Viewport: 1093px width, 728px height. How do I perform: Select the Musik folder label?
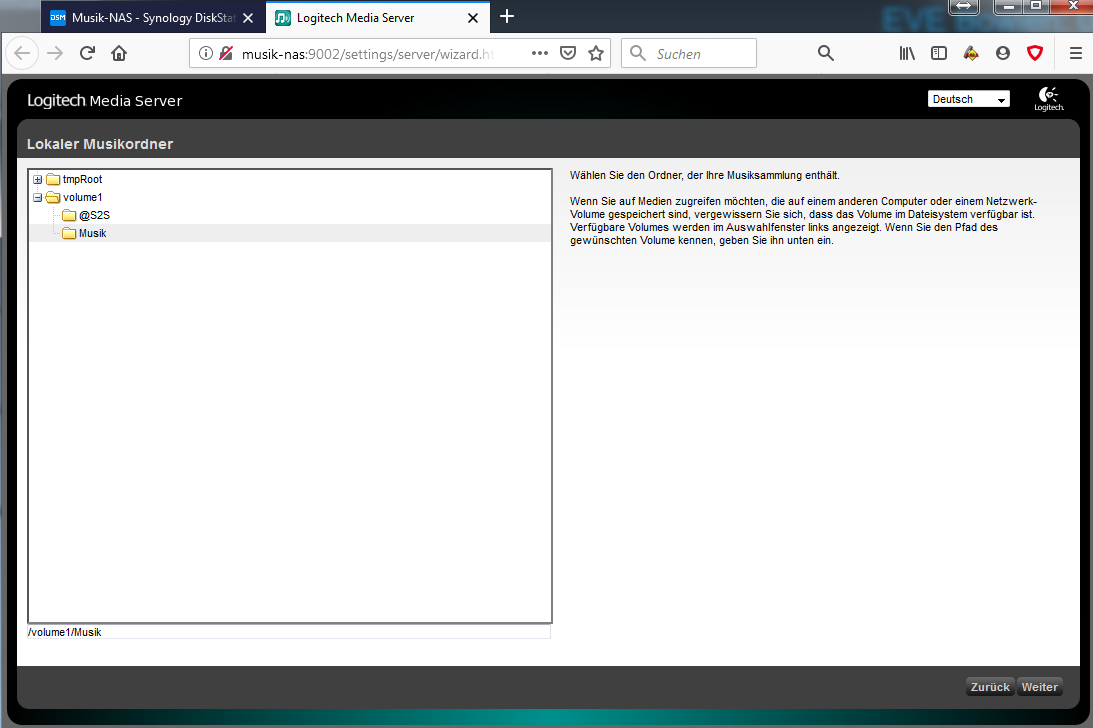[x=93, y=234]
